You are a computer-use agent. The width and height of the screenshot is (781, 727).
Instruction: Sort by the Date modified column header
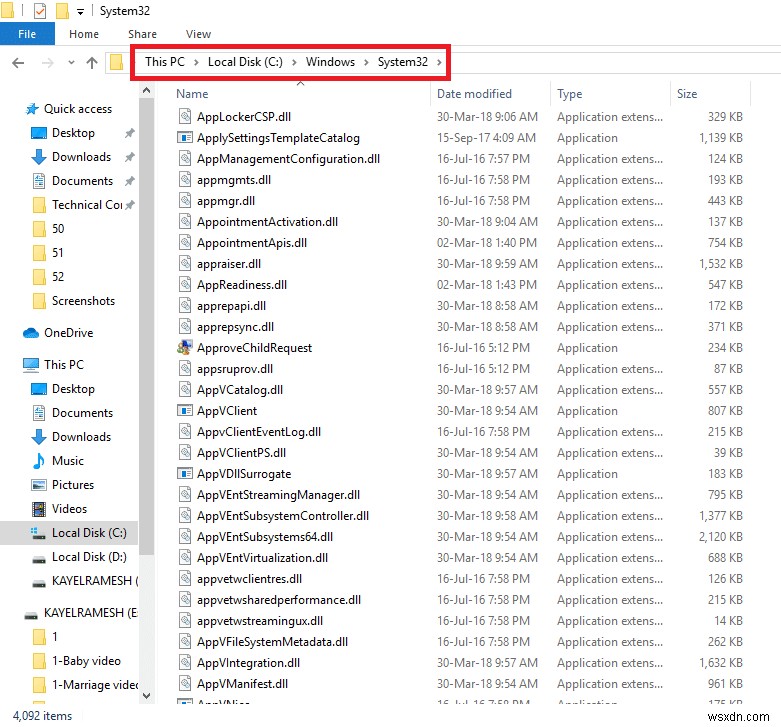474,94
